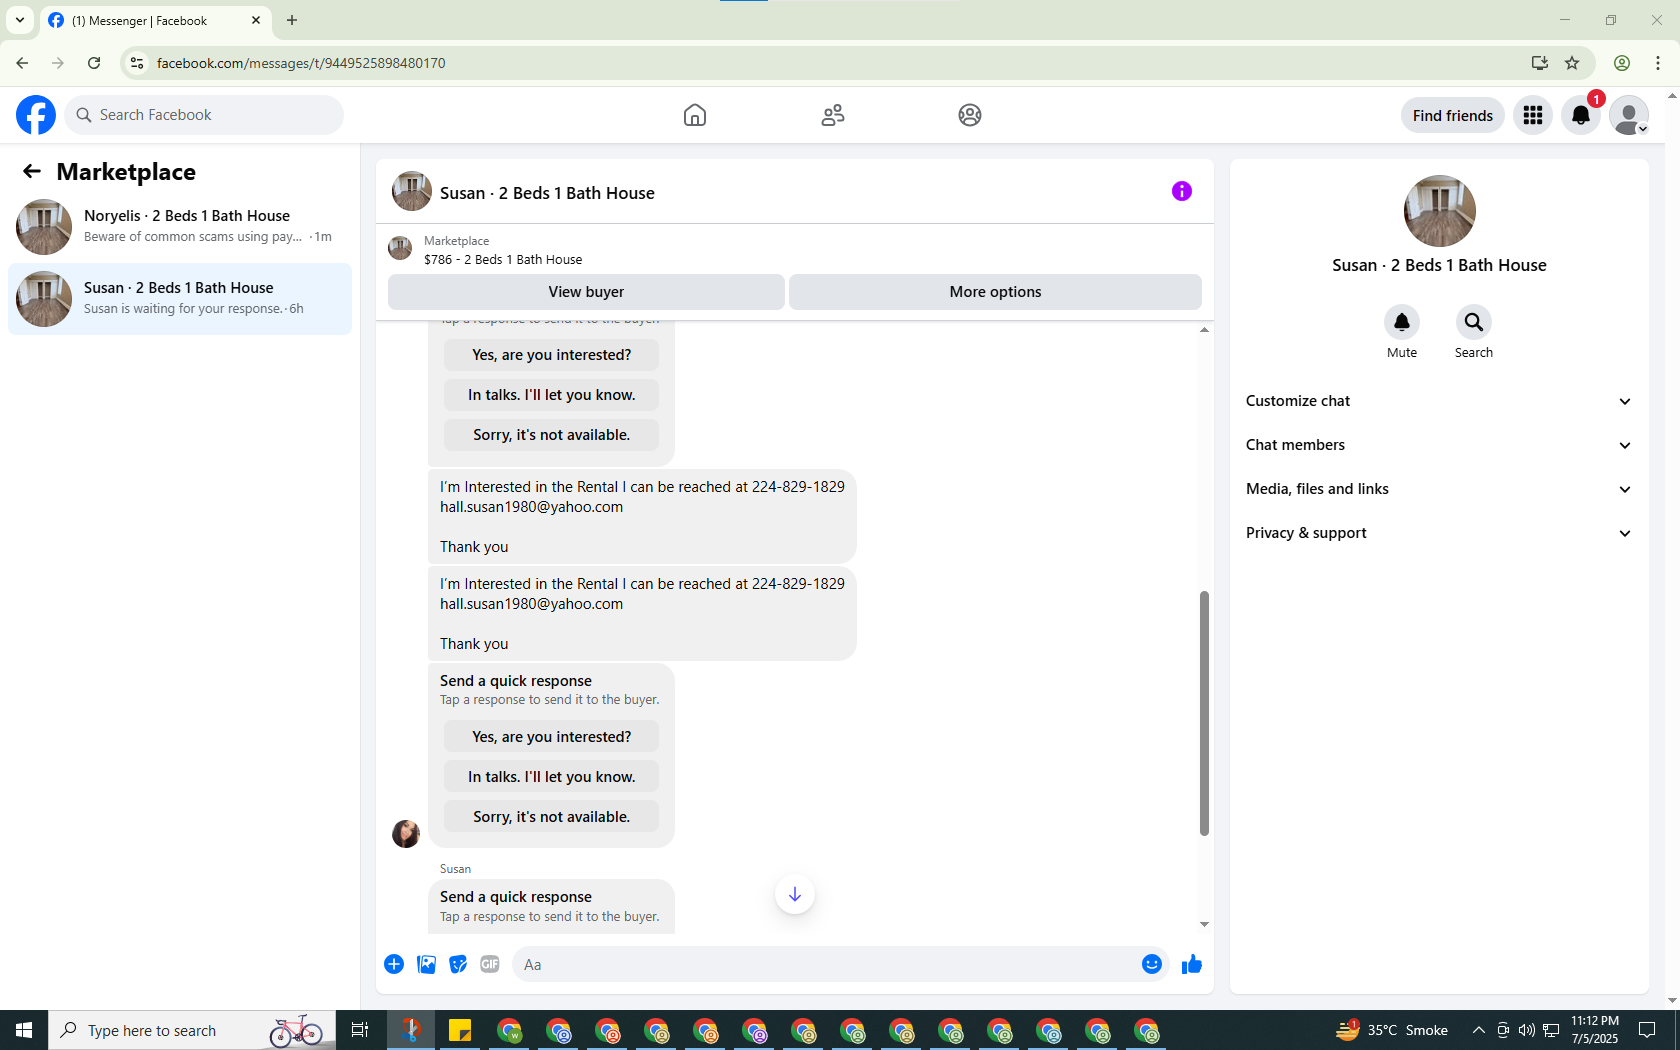Screen dimensions: 1680x1050
Task: Open Chrome profile icon
Action: coord(1622,63)
